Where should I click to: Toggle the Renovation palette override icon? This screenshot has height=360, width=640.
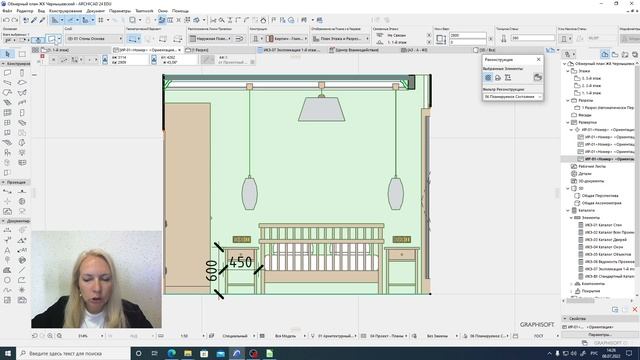(x=538, y=78)
